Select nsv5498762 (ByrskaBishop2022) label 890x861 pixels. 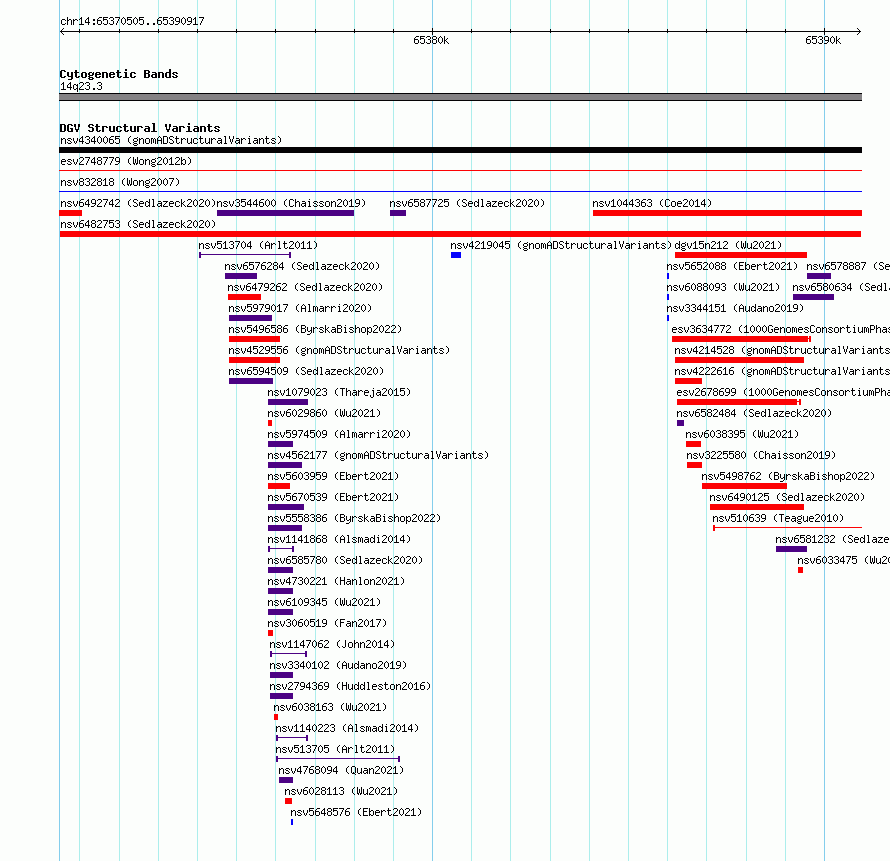pyautogui.click(x=788, y=476)
